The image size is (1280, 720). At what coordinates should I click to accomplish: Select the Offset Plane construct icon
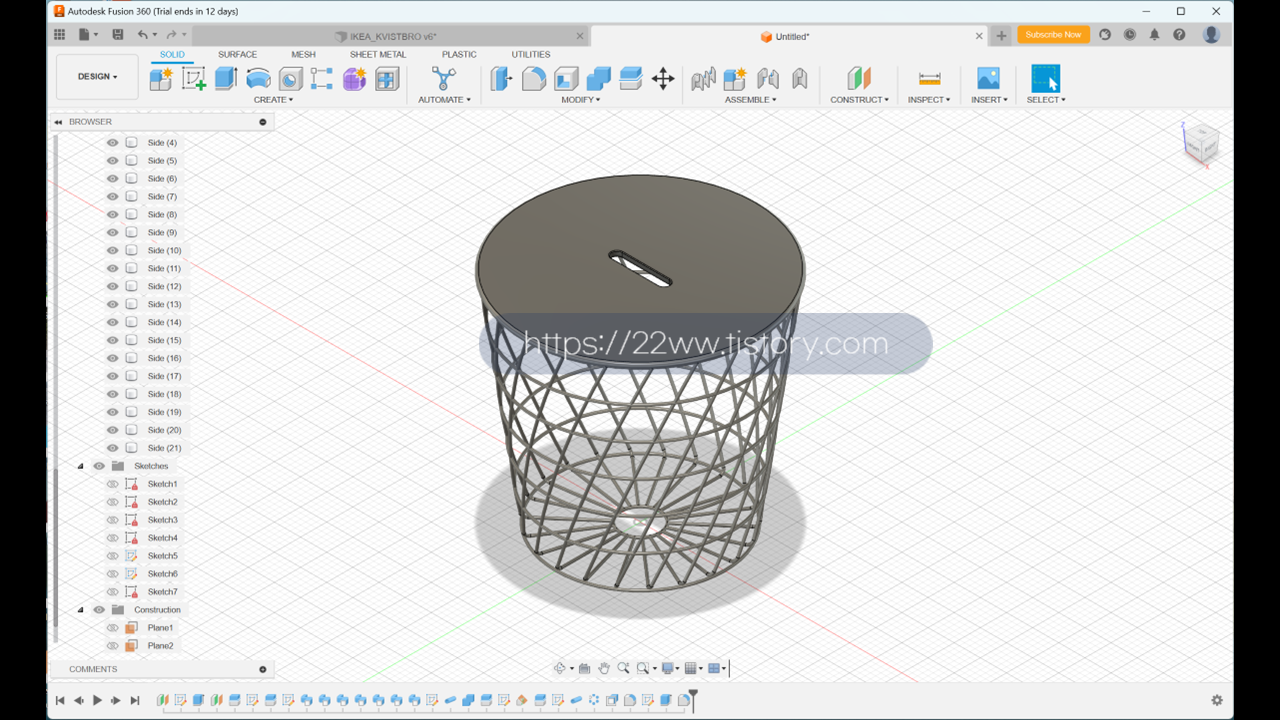click(x=859, y=79)
